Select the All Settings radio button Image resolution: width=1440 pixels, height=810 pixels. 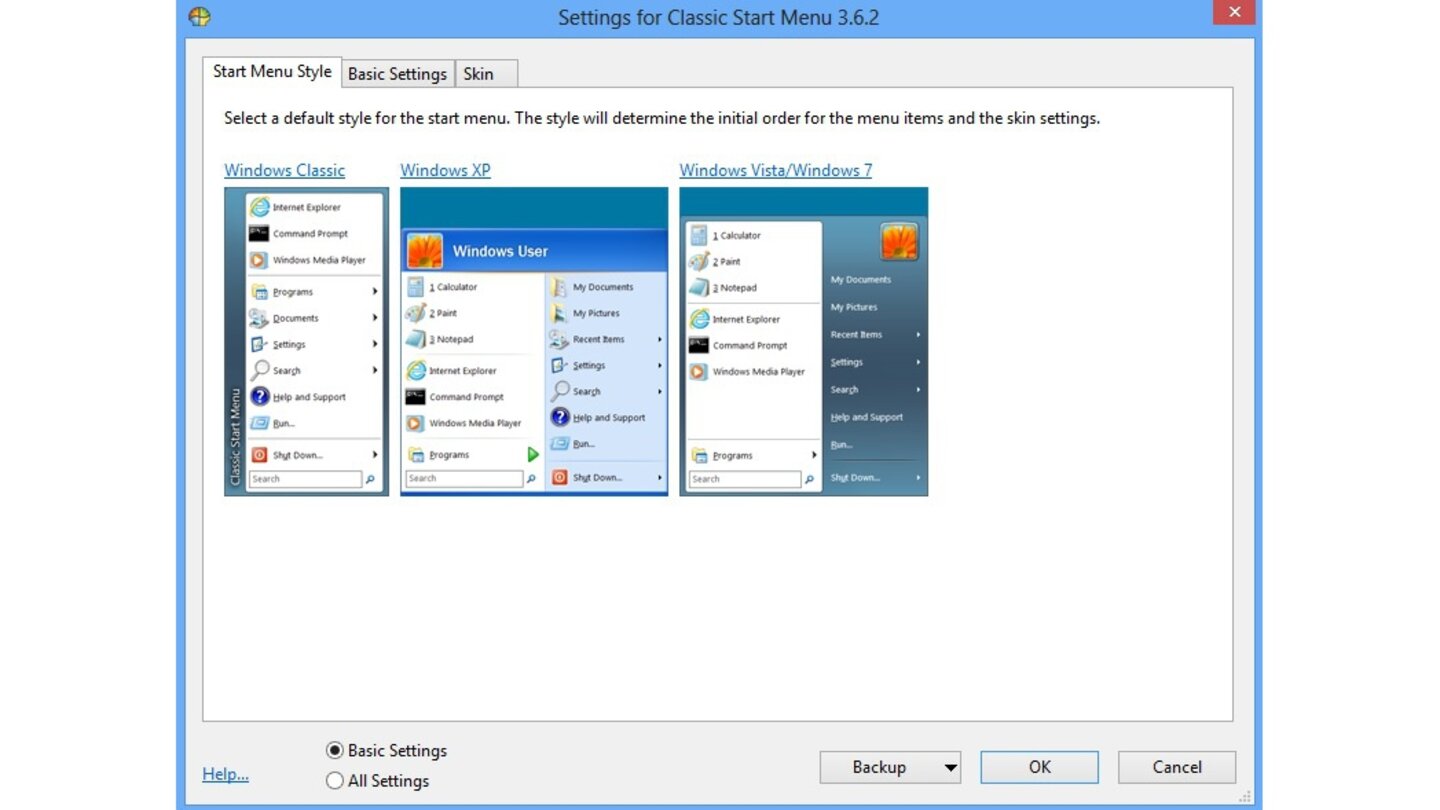click(x=335, y=781)
